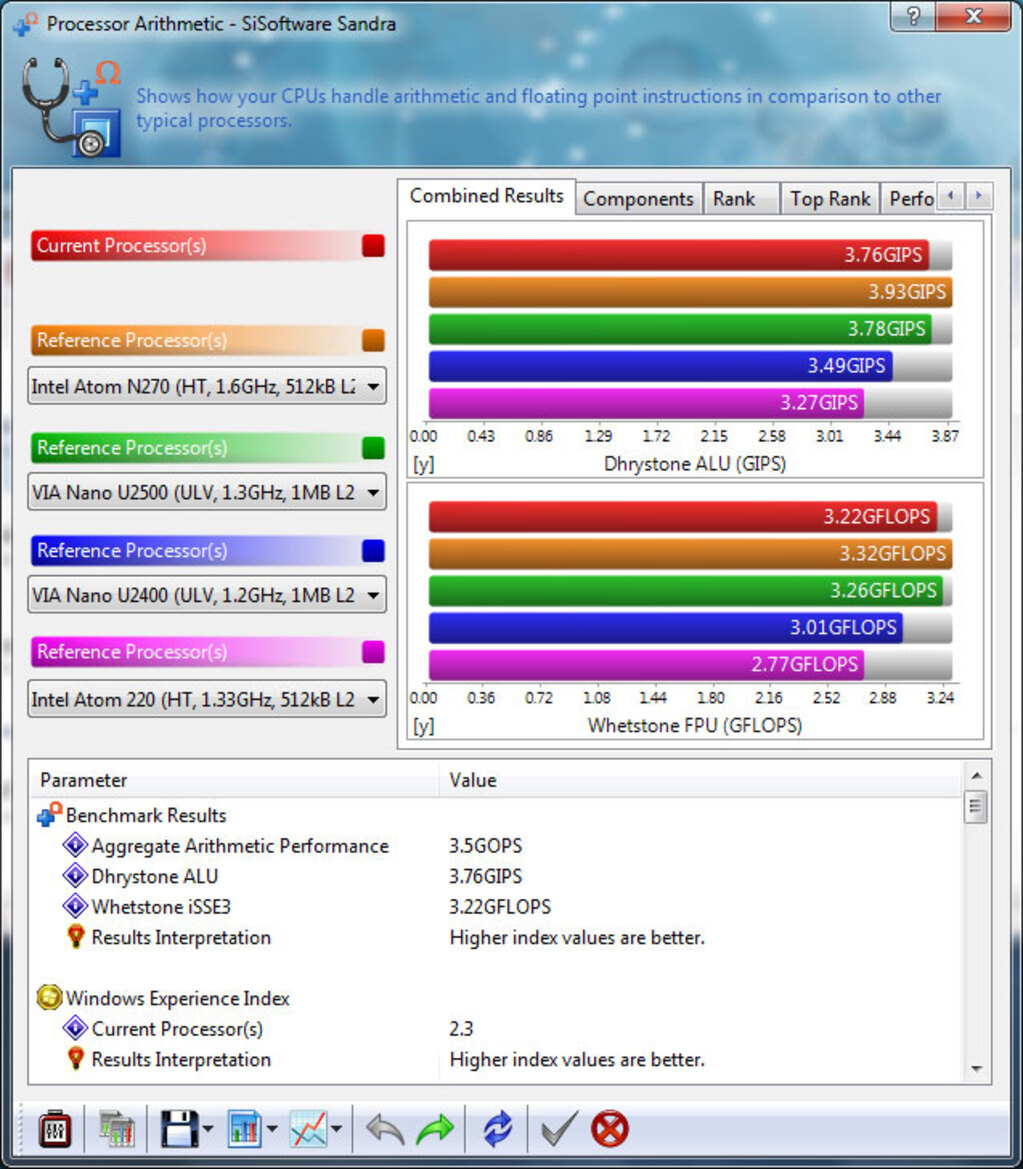Click the bar chart report icon
Screen dimensions: 1023x1169
pos(245,1129)
